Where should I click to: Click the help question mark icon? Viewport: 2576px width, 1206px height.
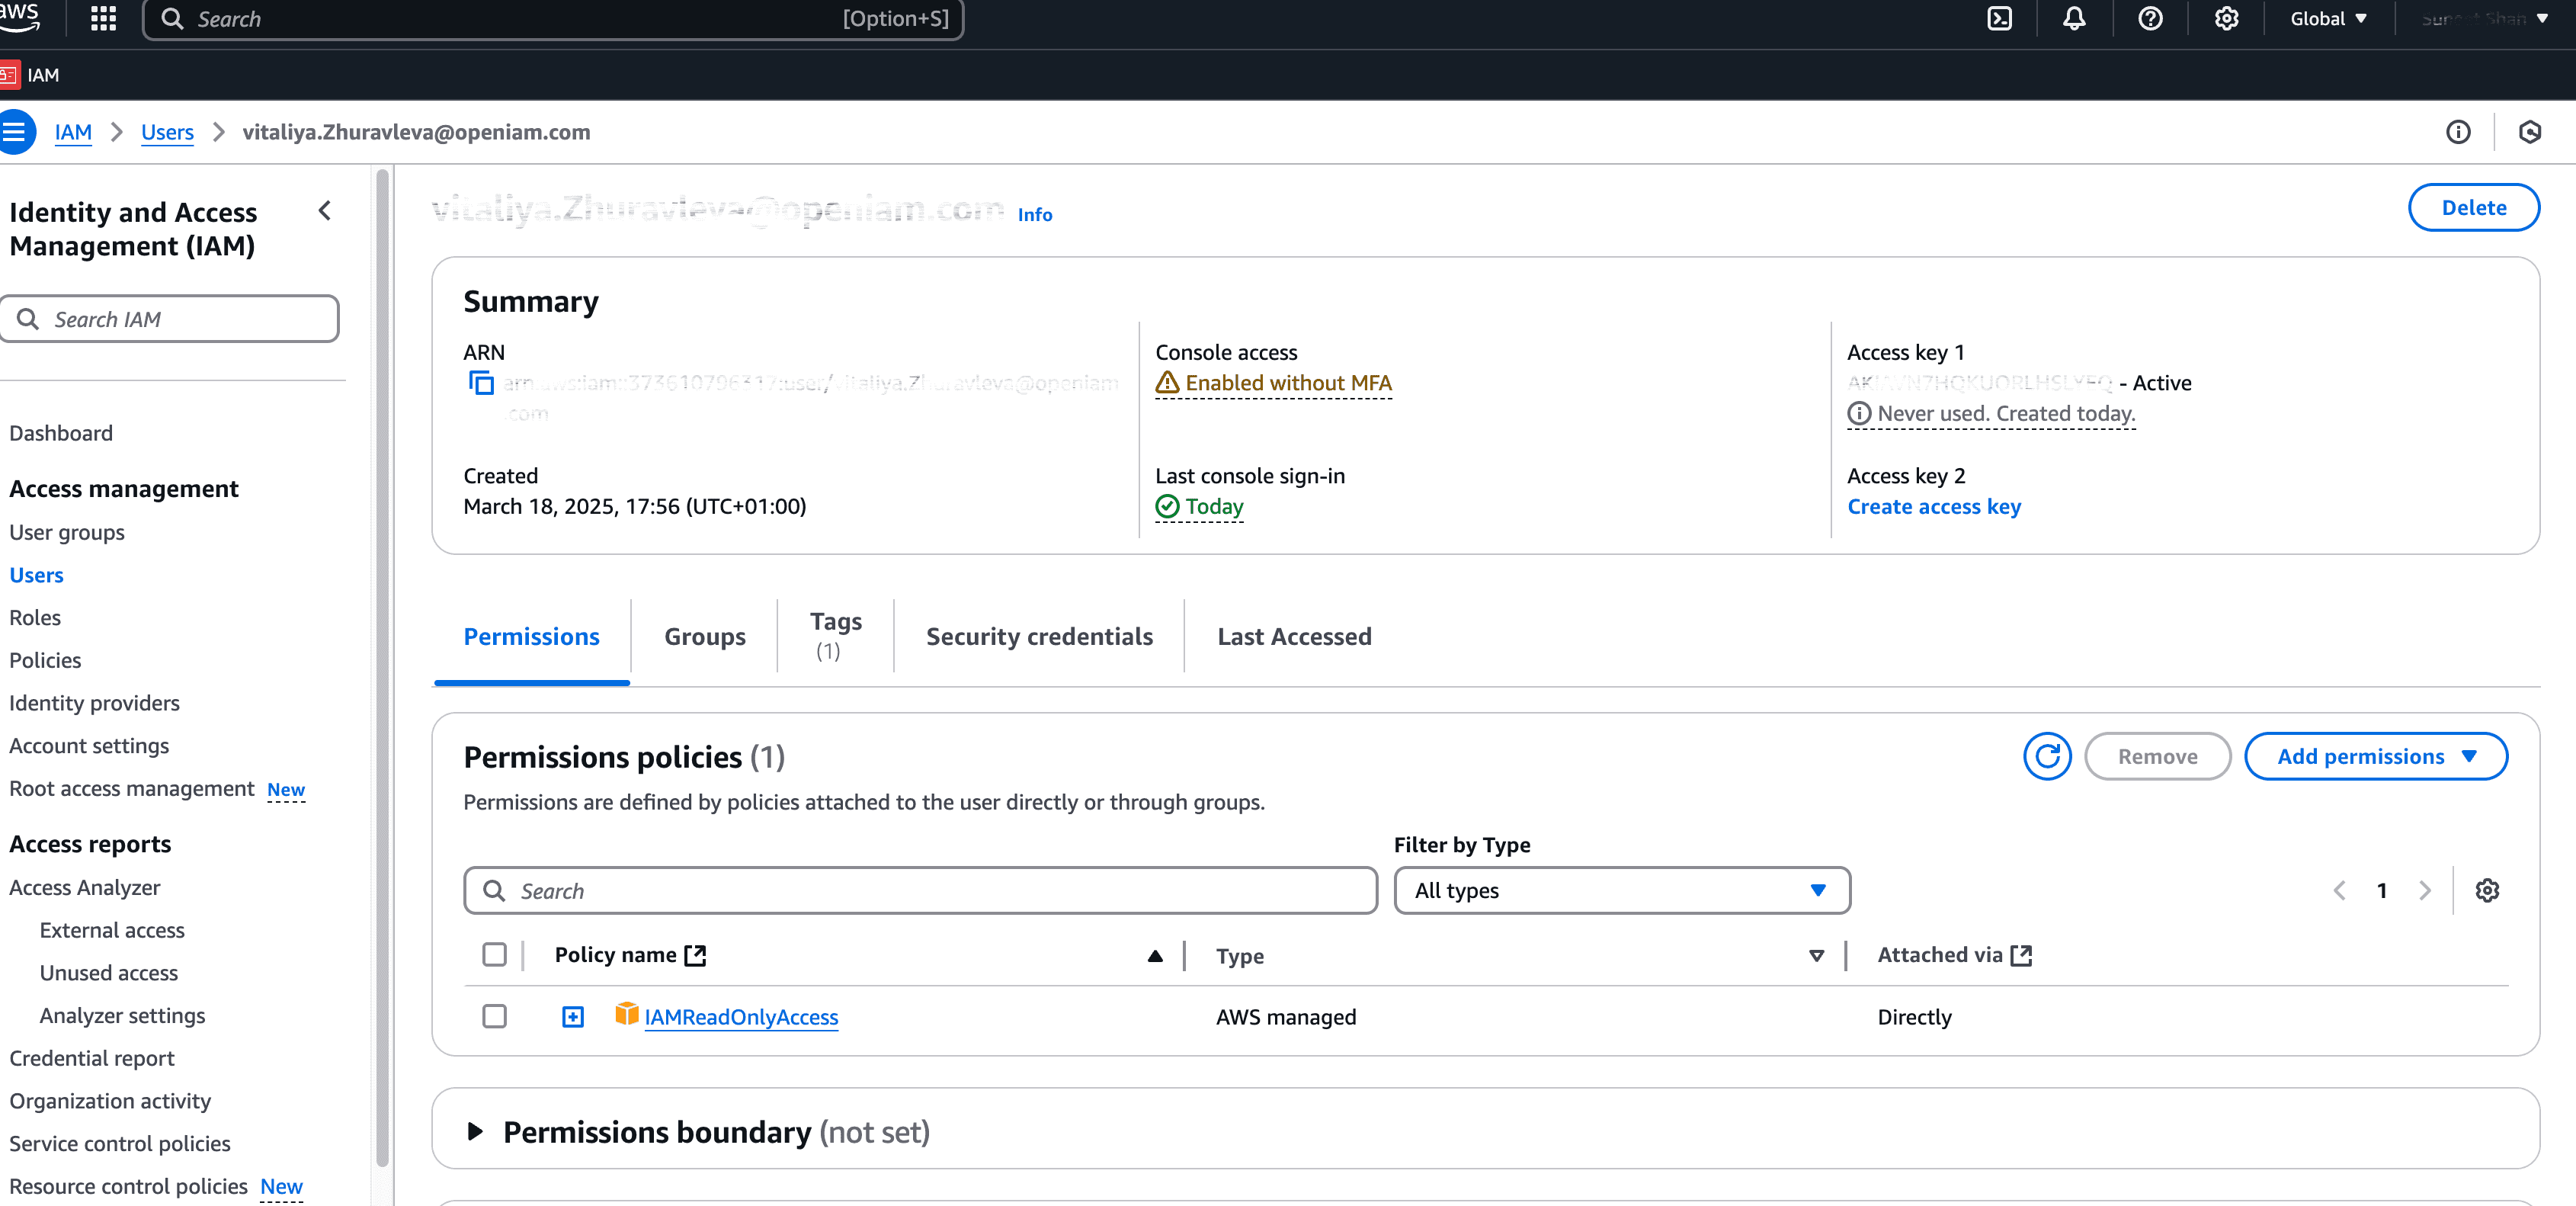coord(2150,19)
